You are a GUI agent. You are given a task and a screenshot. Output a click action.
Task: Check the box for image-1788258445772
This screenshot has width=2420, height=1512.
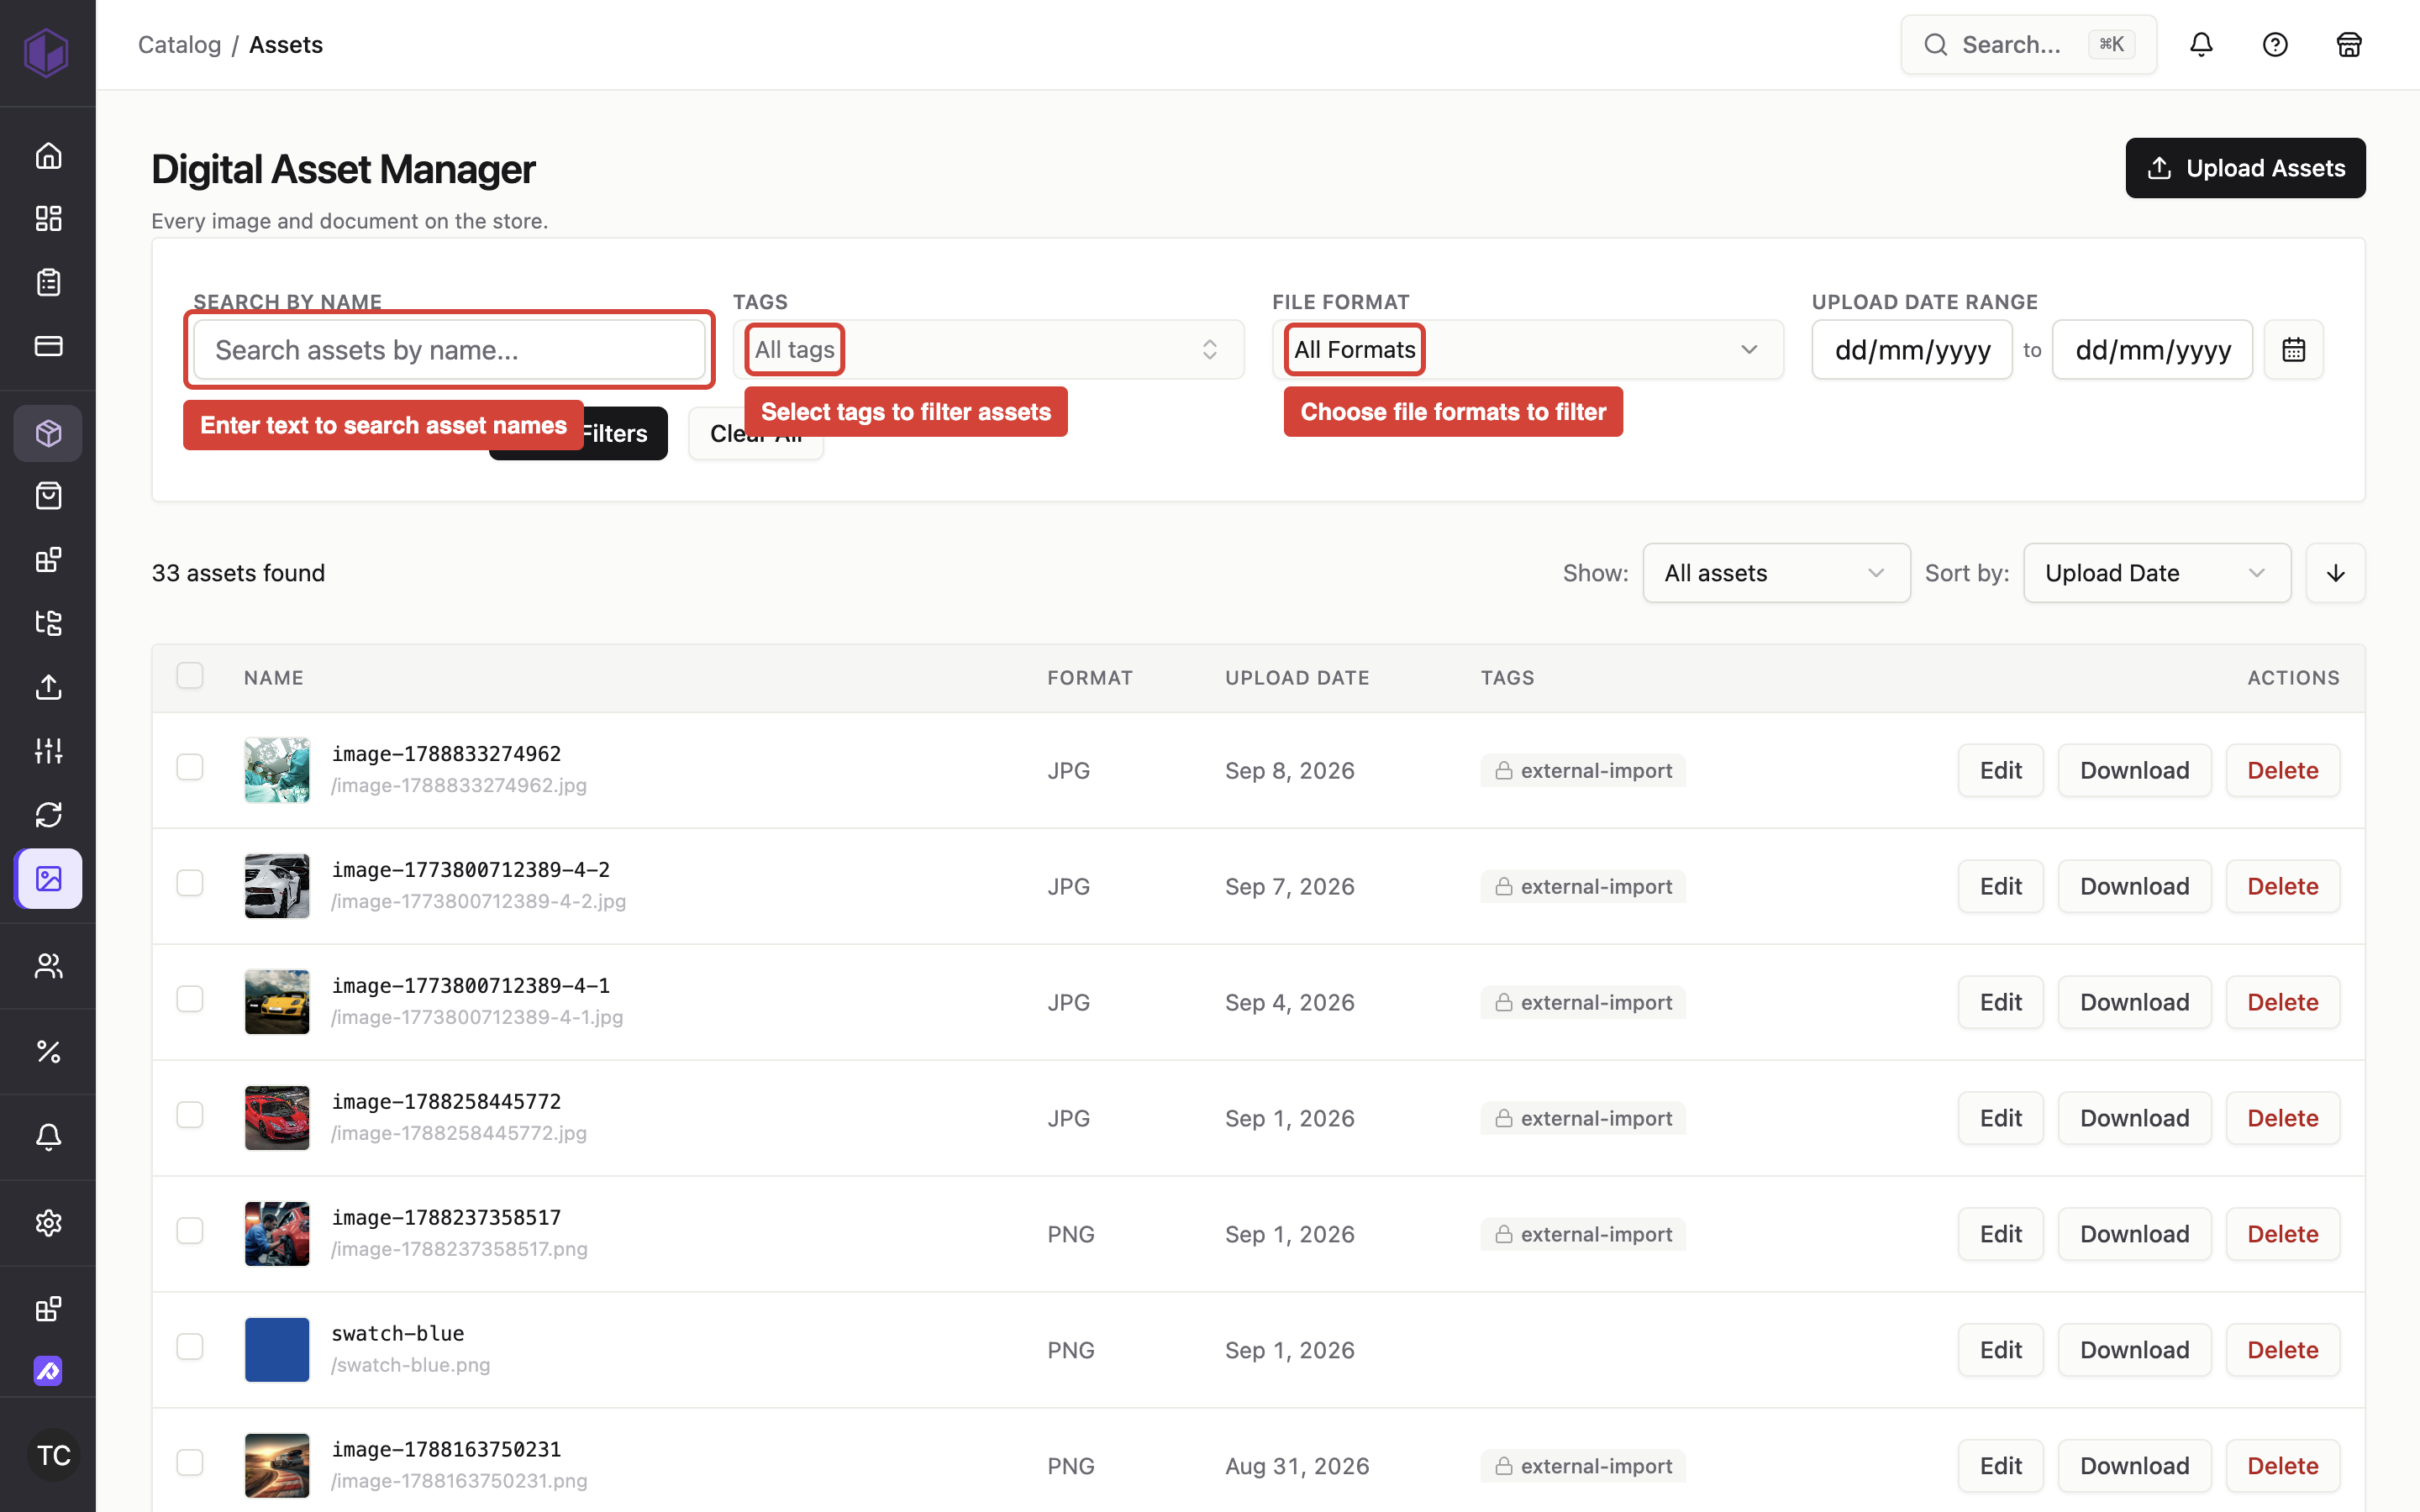coord(190,1115)
